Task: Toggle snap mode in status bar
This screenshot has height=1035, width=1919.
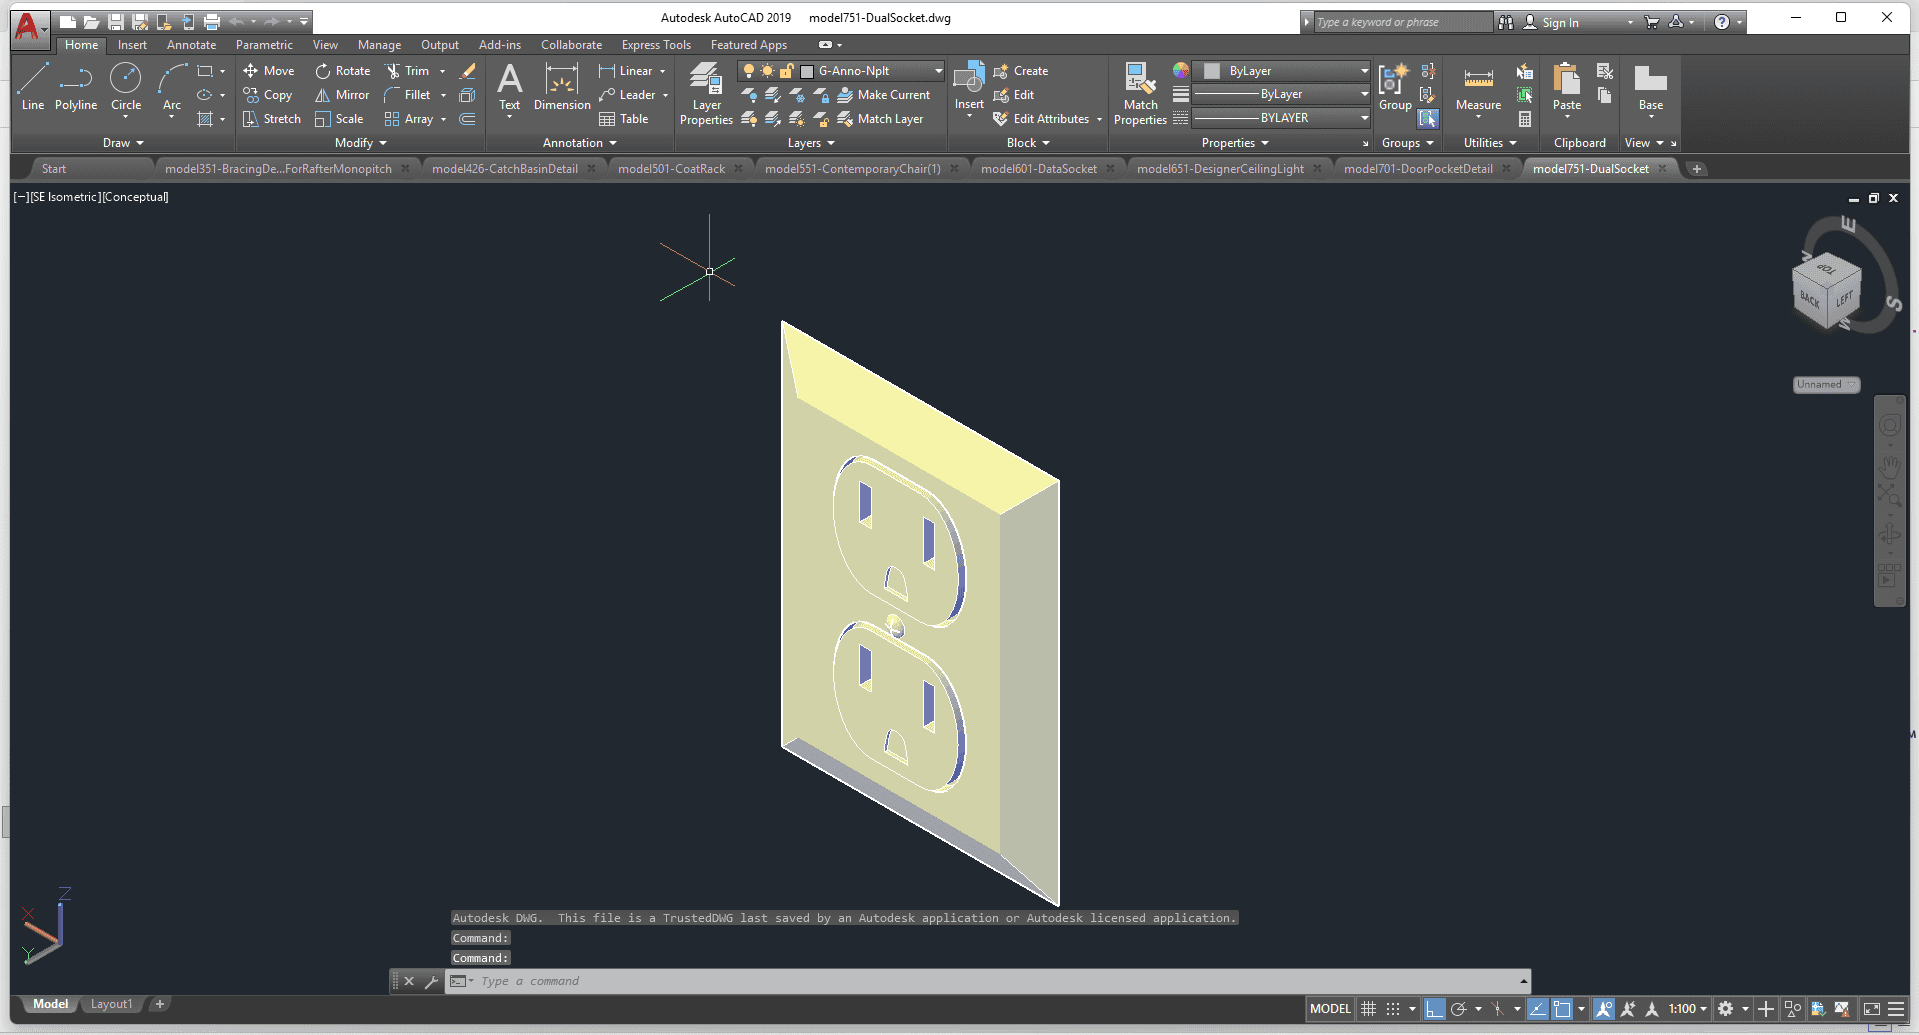Action: 1393,1009
